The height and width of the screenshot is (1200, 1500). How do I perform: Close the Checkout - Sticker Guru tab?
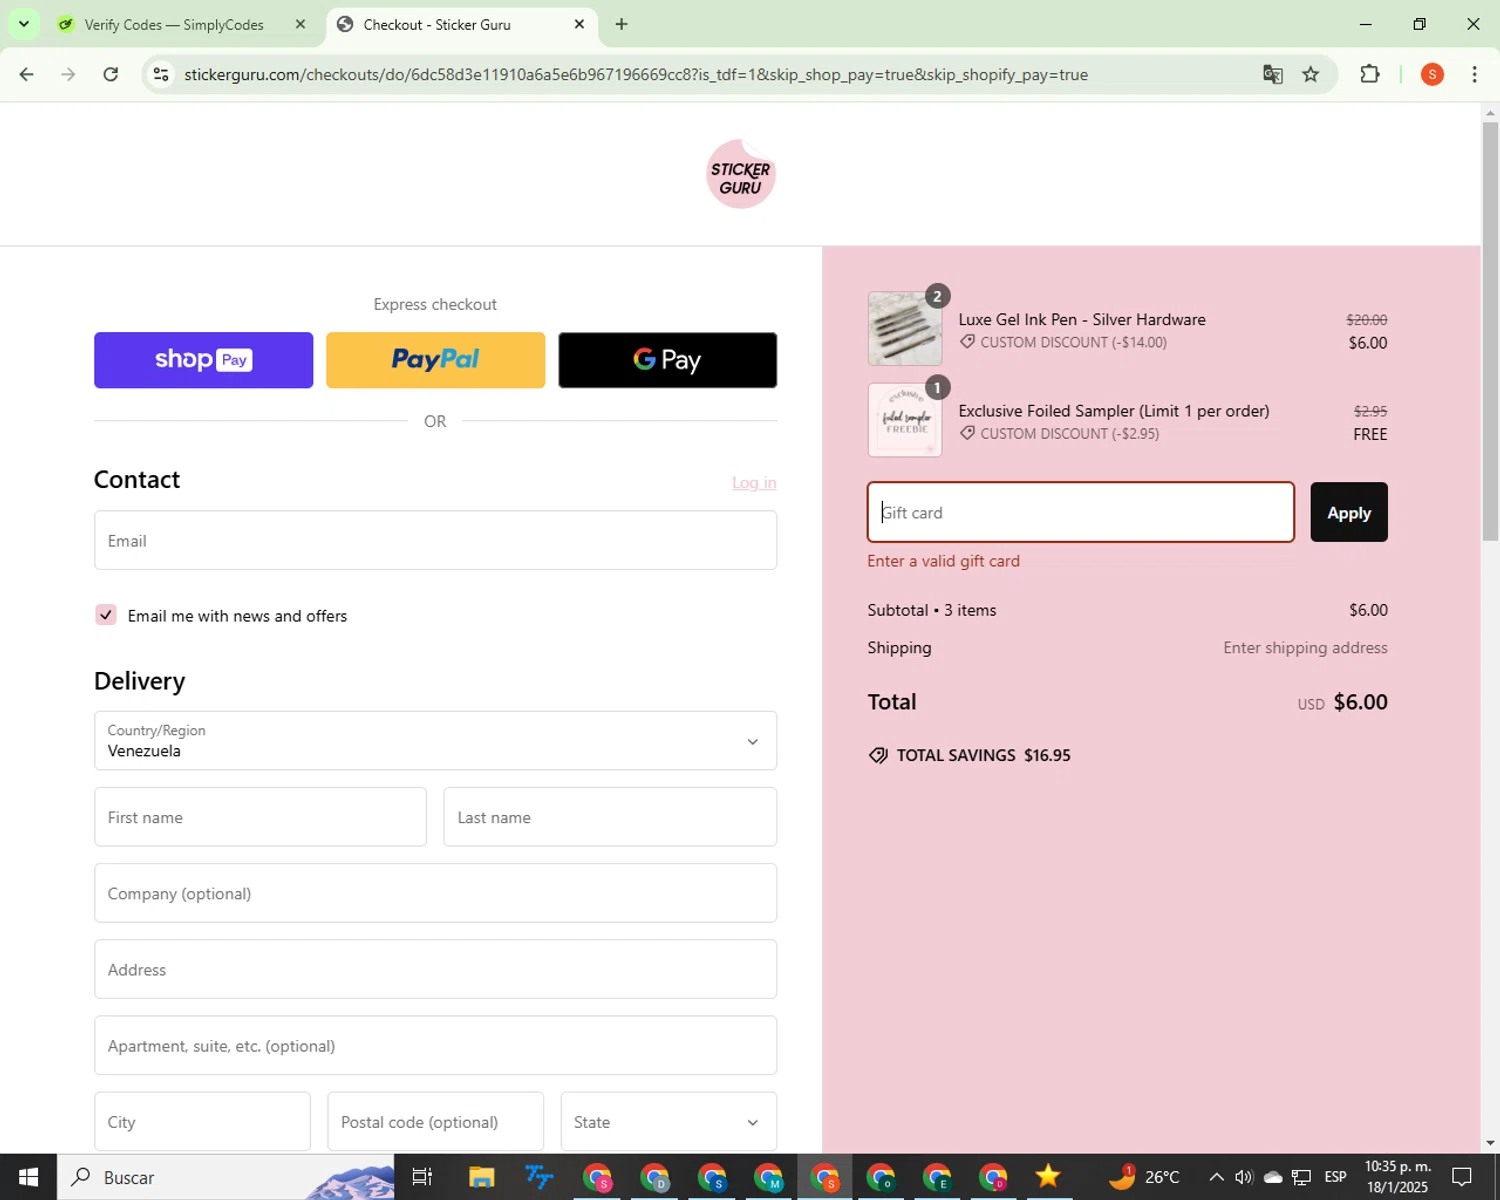tap(579, 24)
